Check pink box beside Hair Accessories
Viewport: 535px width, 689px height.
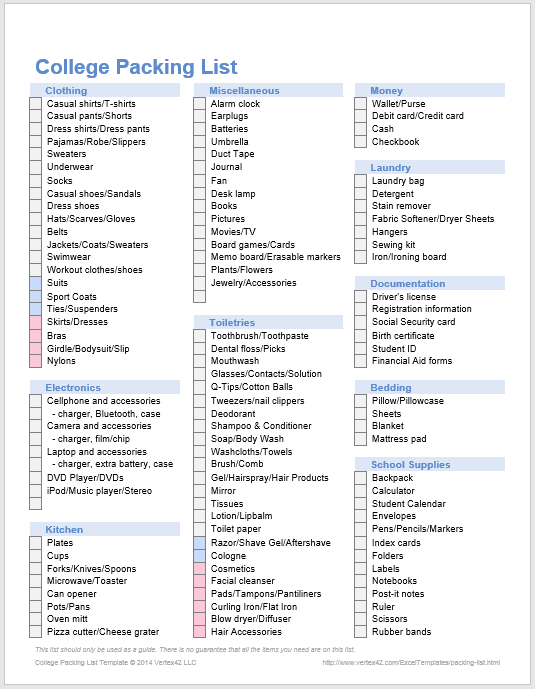tap(199, 632)
